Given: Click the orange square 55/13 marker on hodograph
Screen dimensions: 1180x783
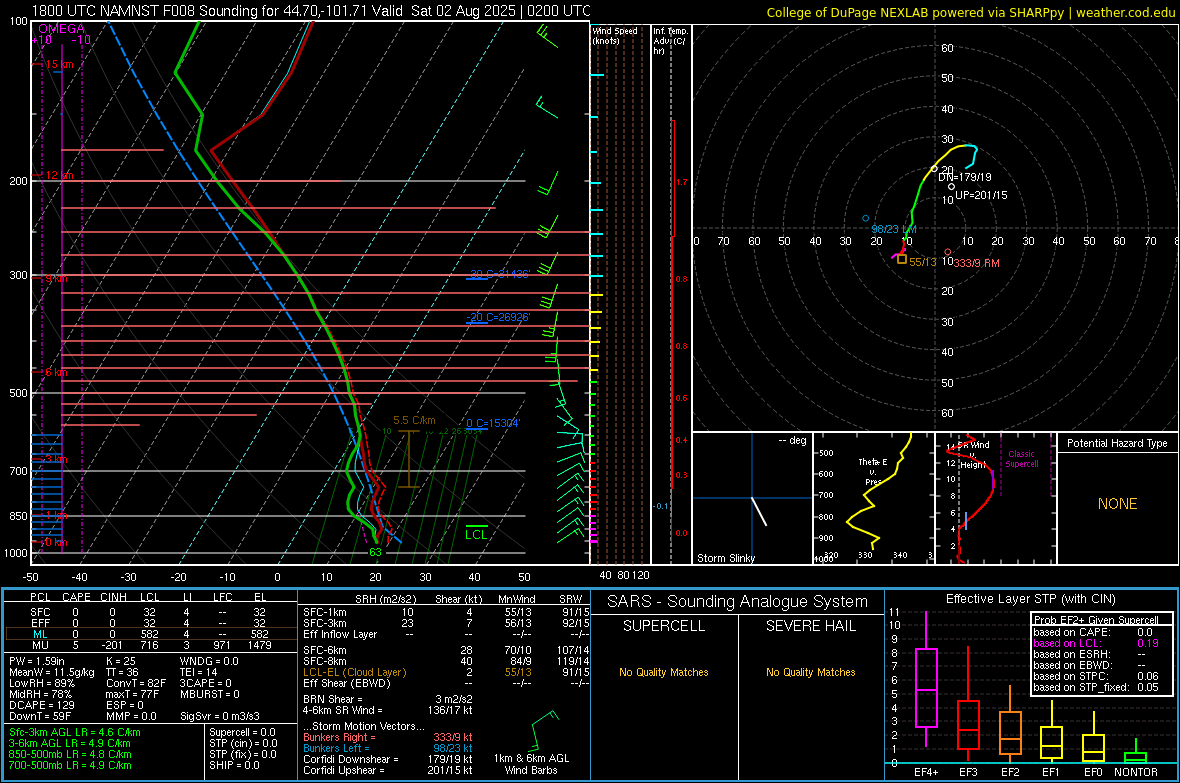Looking at the screenshot, I should pyautogui.click(x=902, y=259).
